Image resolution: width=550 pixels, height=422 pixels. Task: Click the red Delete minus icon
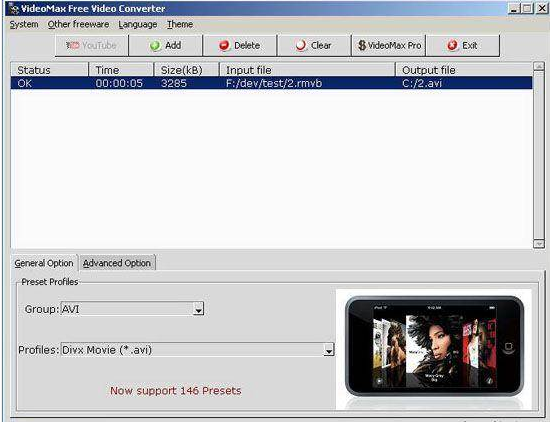224,46
